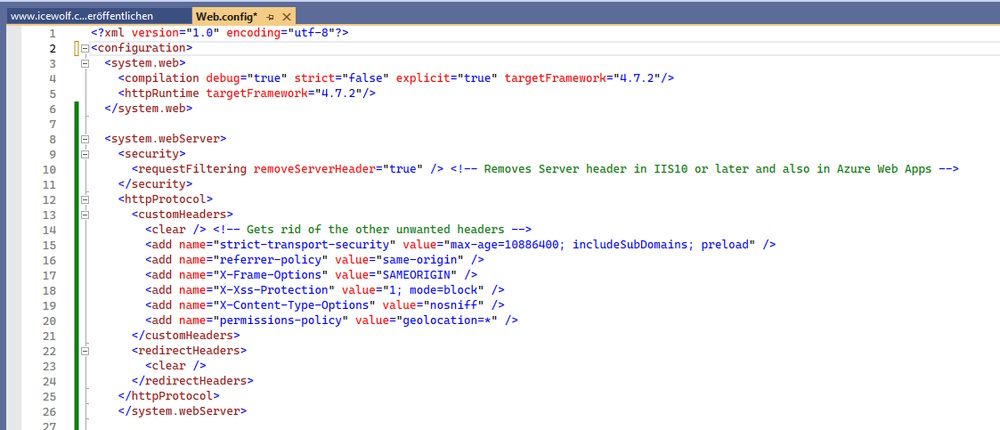1000x430 pixels.
Task: Click the '1; mode=block' value
Action: [436, 290]
